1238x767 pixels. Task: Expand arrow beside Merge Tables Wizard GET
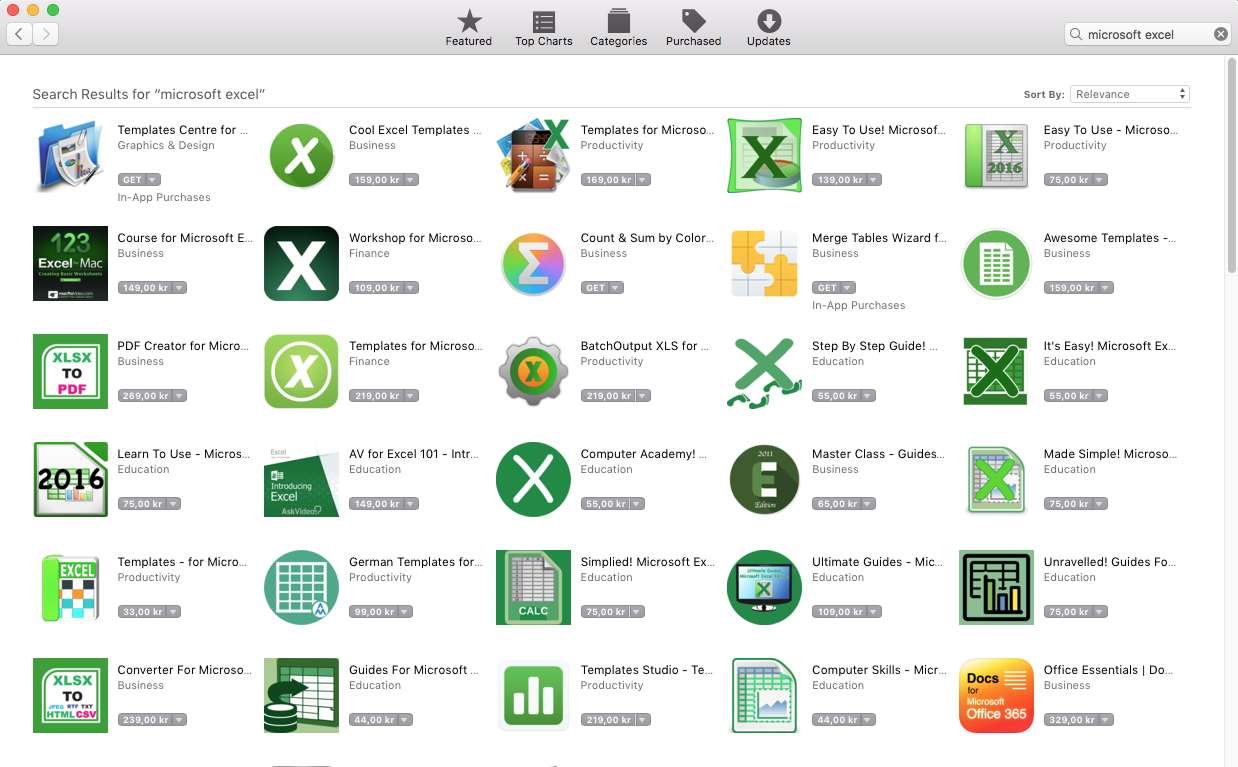pyautogui.click(x=848, y=288)
